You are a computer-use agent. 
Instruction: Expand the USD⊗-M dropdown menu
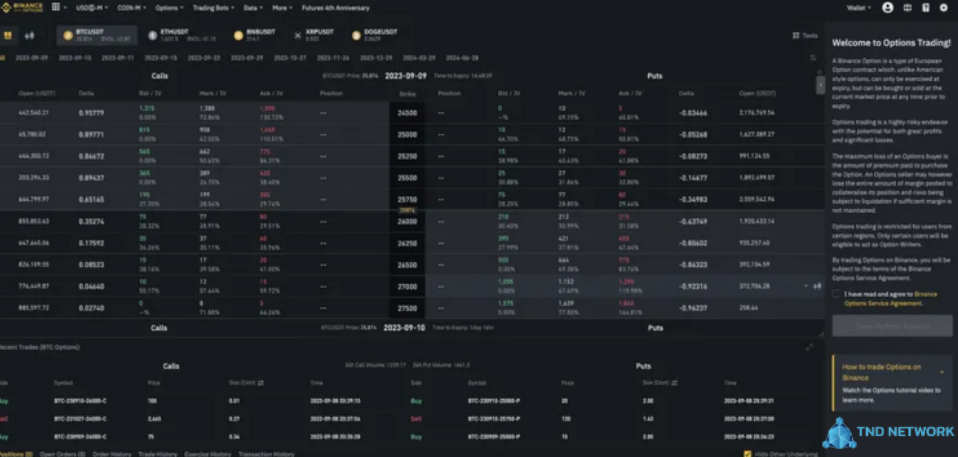point(90,7)
